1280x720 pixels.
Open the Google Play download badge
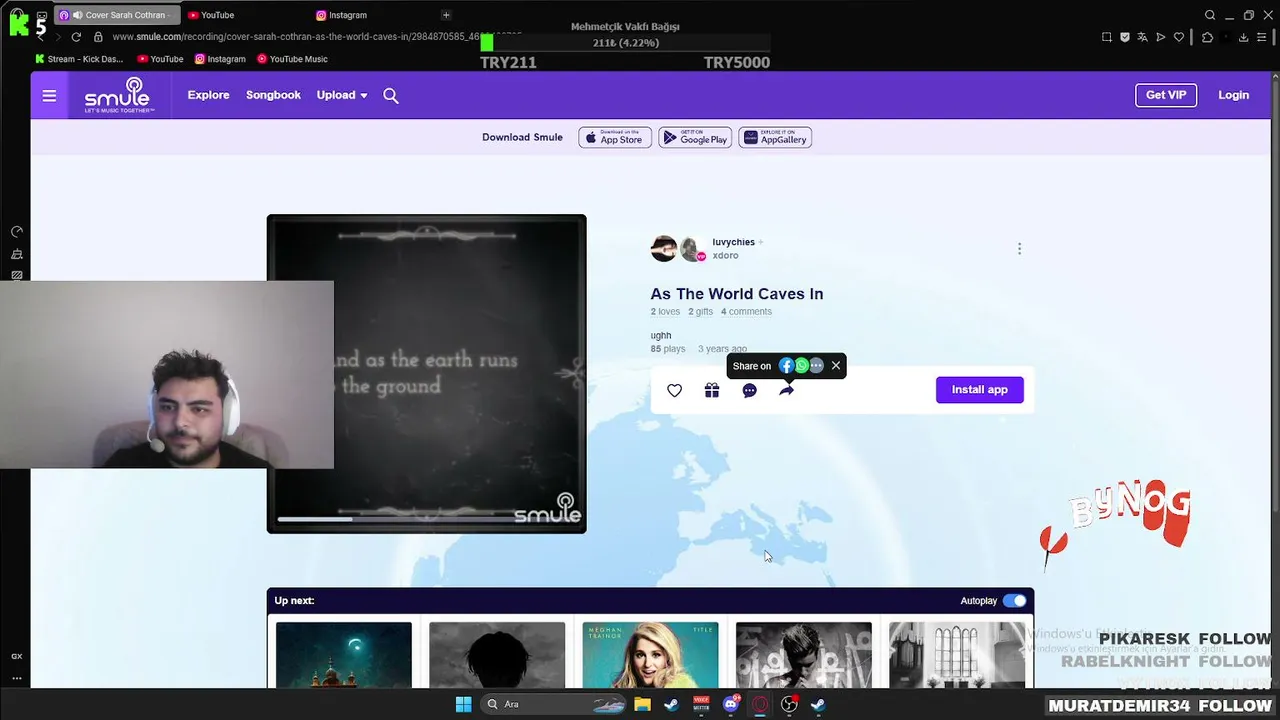pos(695,138)
